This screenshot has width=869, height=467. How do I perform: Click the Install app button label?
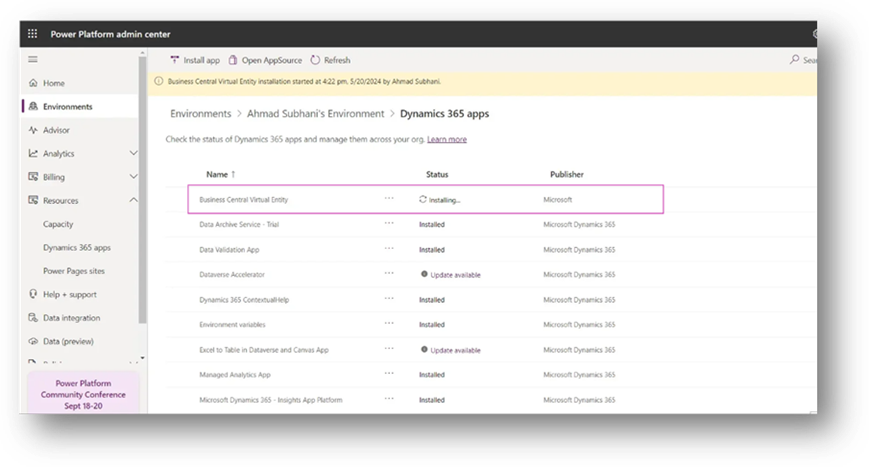pos(202,60)
